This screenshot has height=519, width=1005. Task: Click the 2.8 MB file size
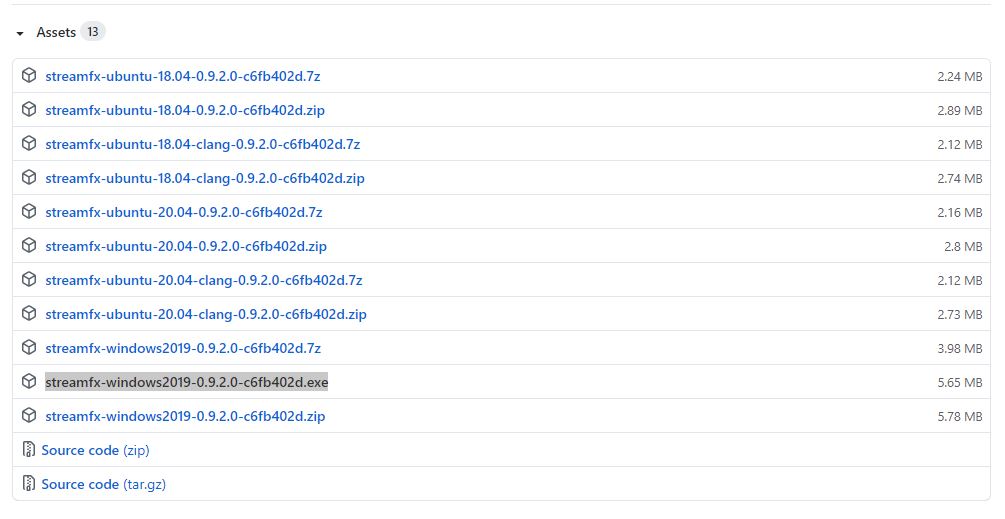[x=963, y=246]
